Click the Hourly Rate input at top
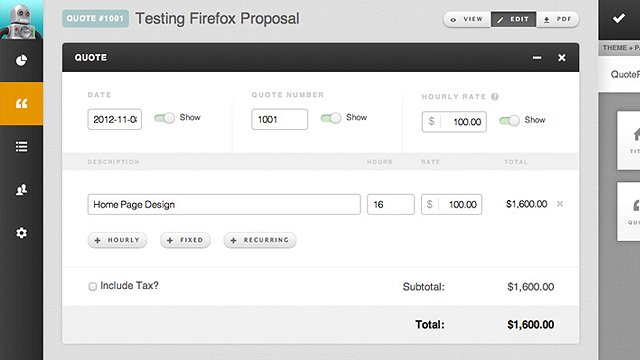 pos(454,122)
